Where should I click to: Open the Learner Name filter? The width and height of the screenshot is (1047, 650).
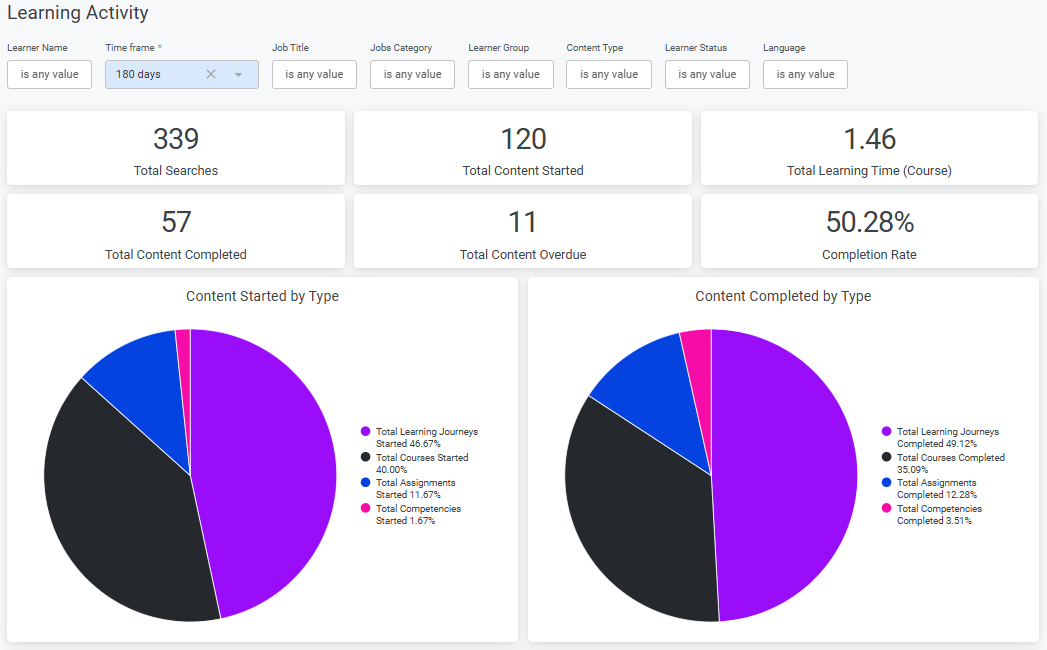(x=49, y=74)
